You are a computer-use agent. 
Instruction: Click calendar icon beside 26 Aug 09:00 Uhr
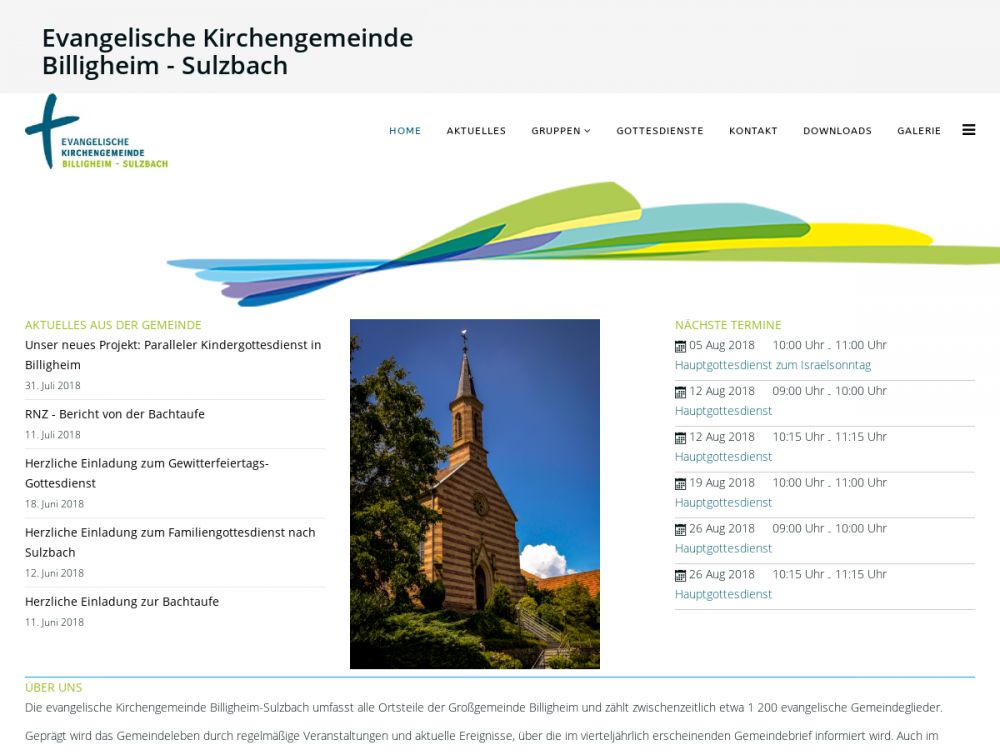click(x=681, y=530)
